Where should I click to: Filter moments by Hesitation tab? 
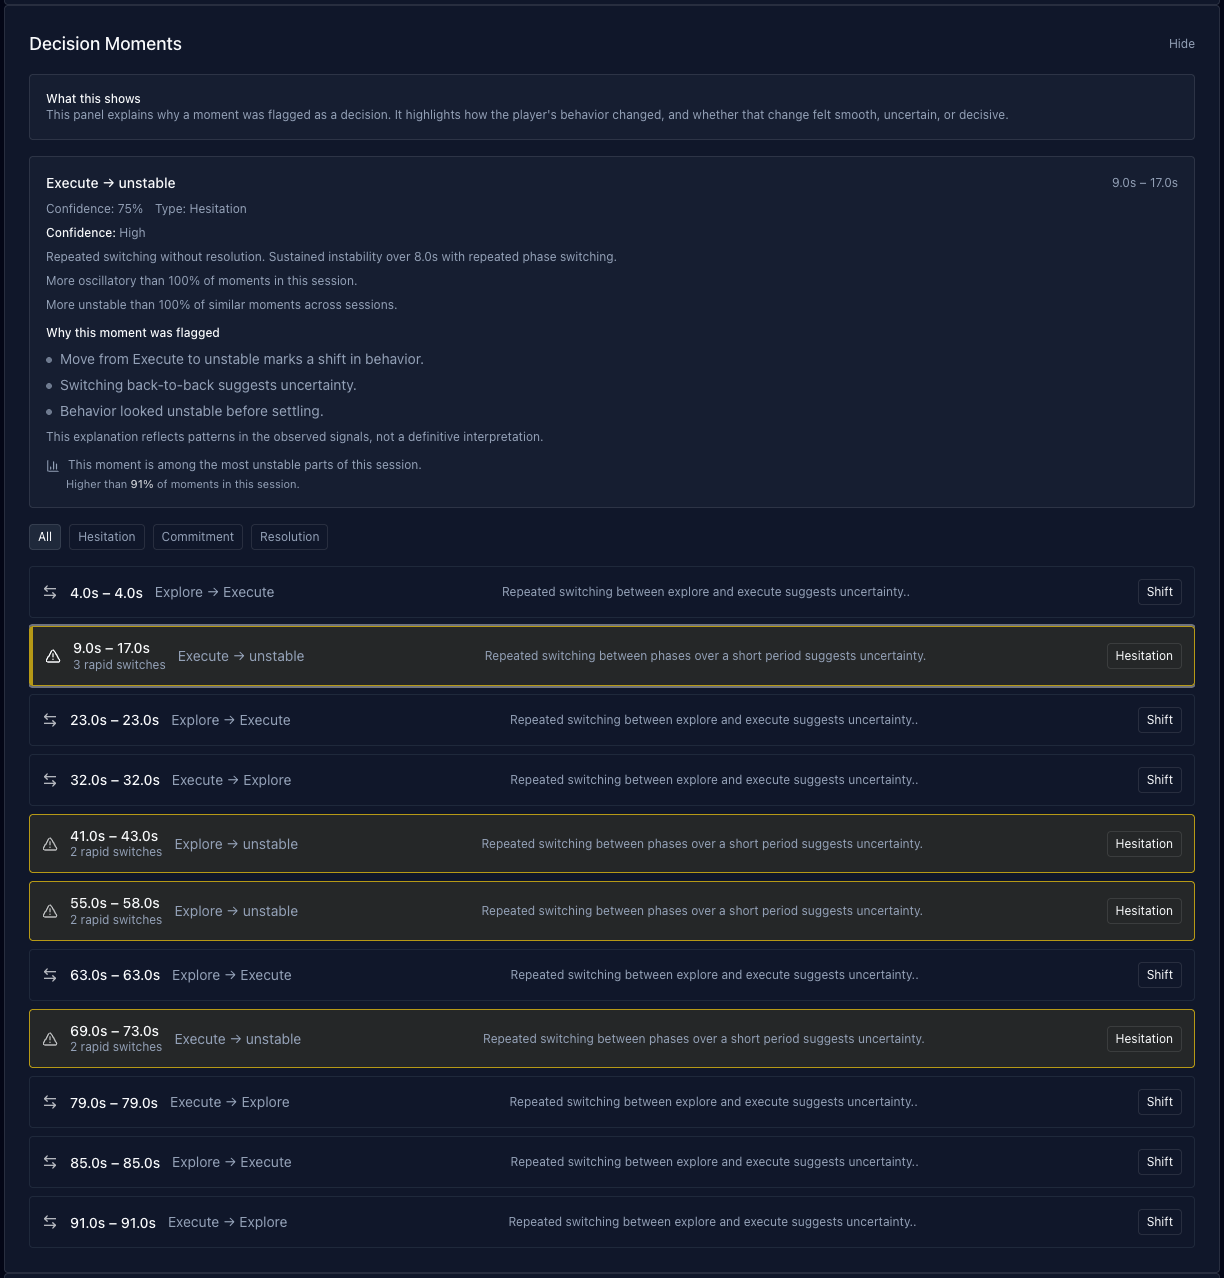tap(107, 537)
